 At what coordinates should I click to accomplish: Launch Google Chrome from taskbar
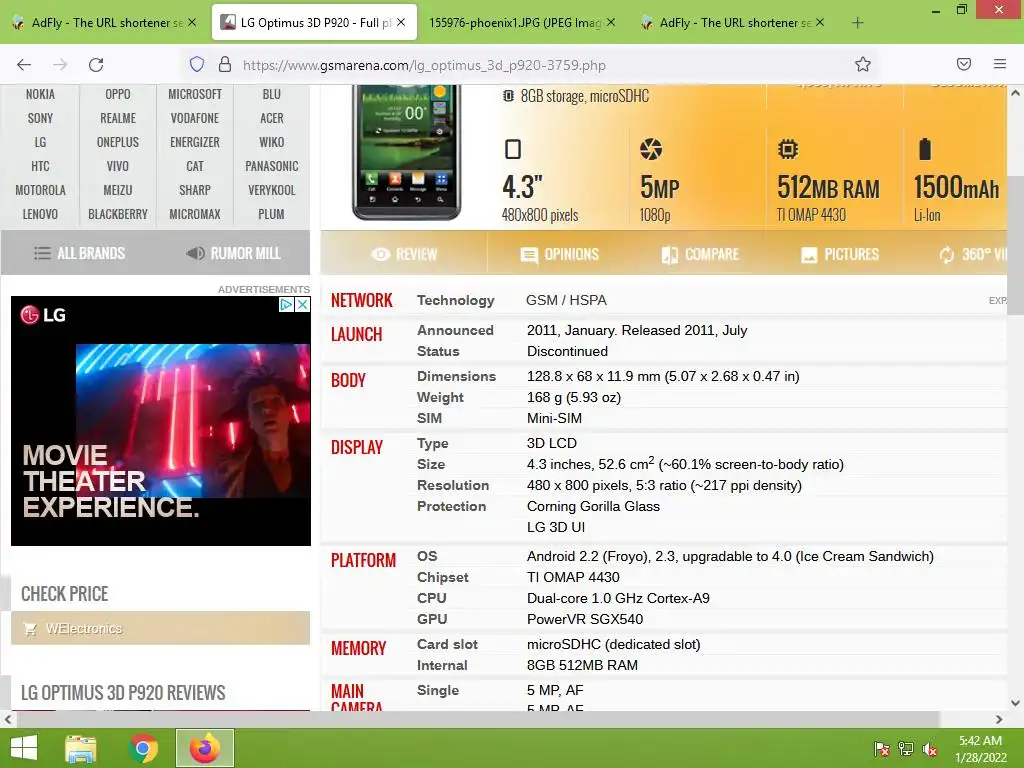(x=143, y=748)
